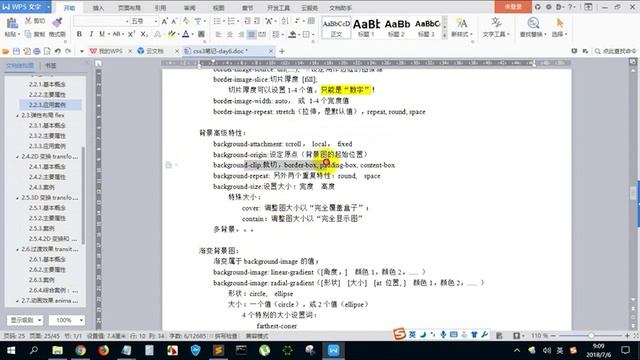Click the Increase Indent icon
The image size is (640, 360).
point(257,21)
